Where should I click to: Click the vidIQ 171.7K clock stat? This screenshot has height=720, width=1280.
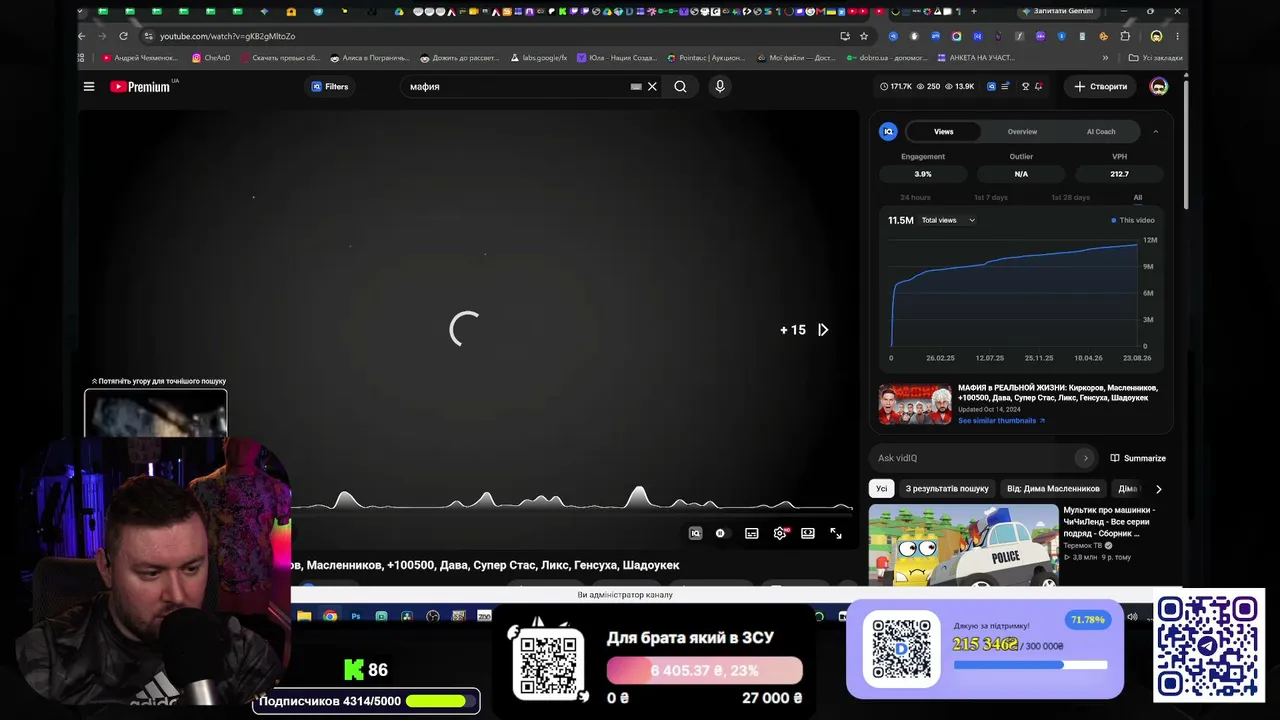[896, 87]
